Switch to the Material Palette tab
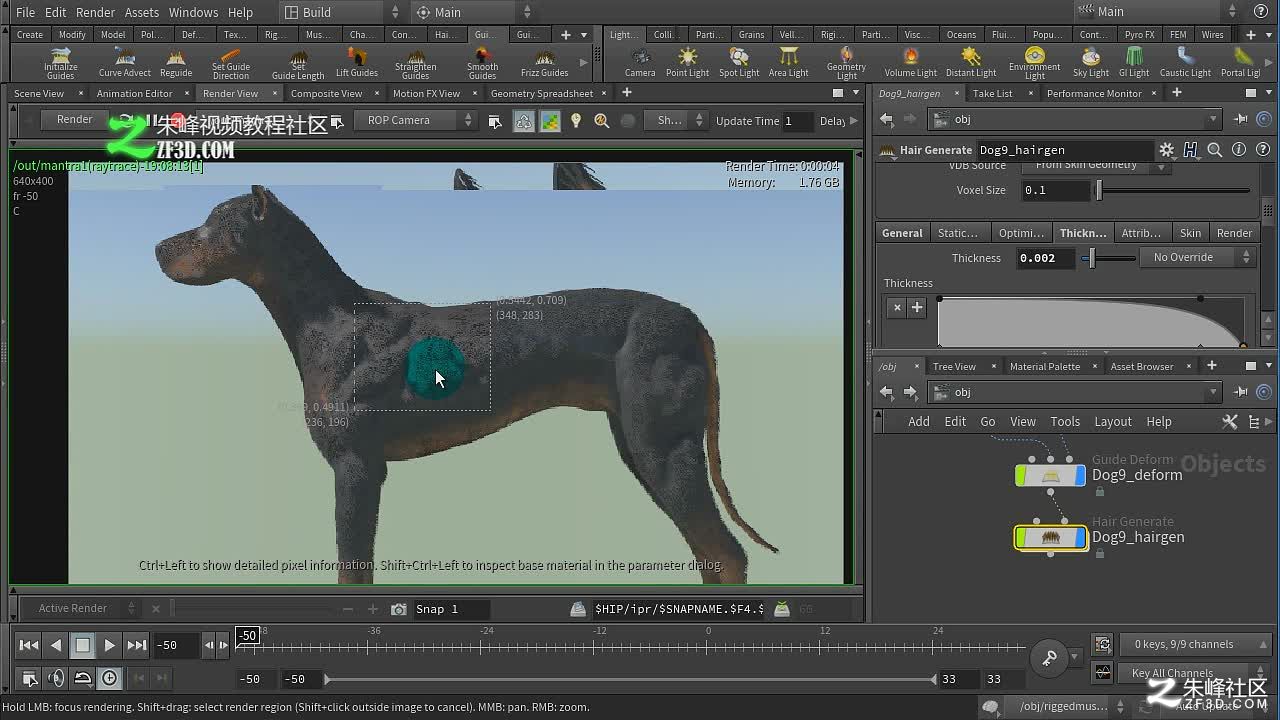Viewport: 1280px width, 720px height. click(x=1045, y=366)
